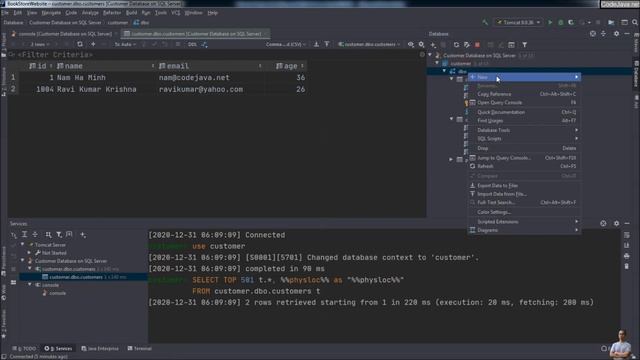Collapse Customer Database on SQL Server tree node
The width and height of the screenshot is (640, 360).
tap(430, 55)
